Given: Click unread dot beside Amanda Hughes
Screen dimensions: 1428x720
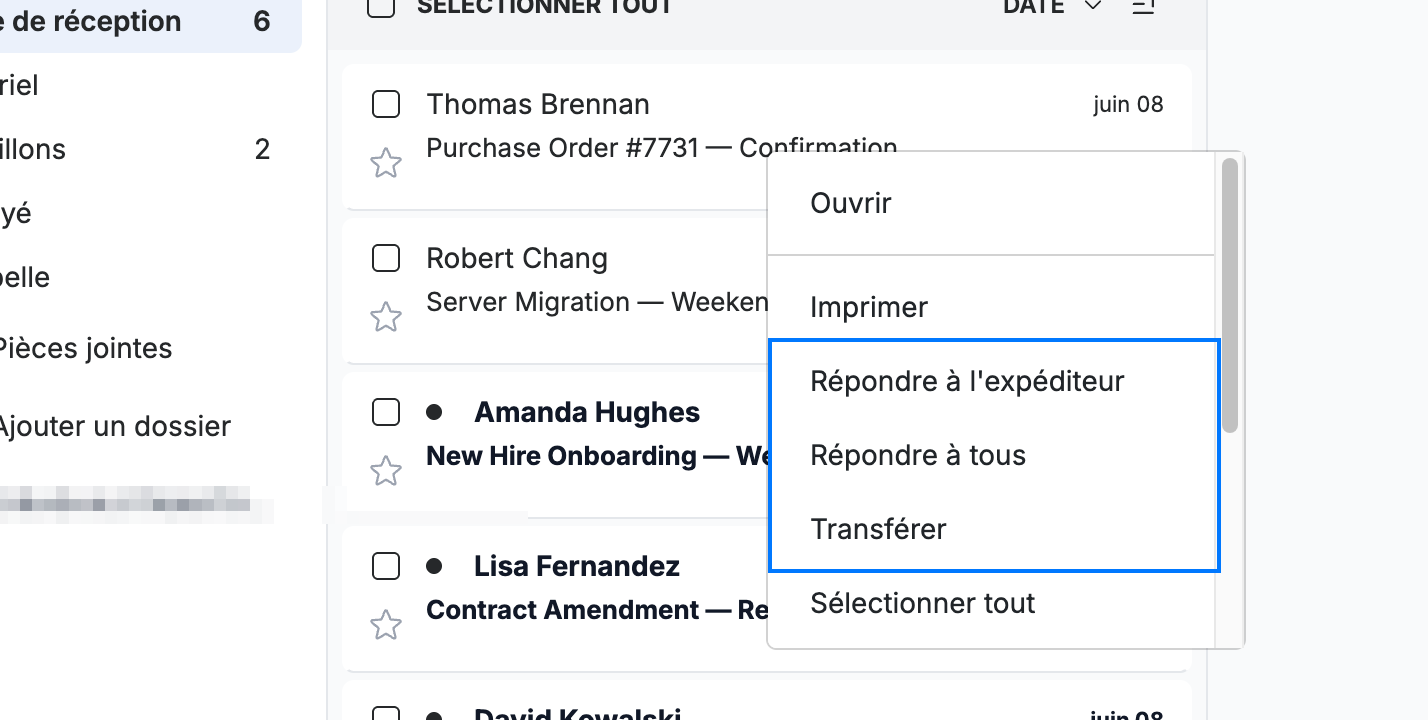Looking at the screenshot, I should click(434, 412).
